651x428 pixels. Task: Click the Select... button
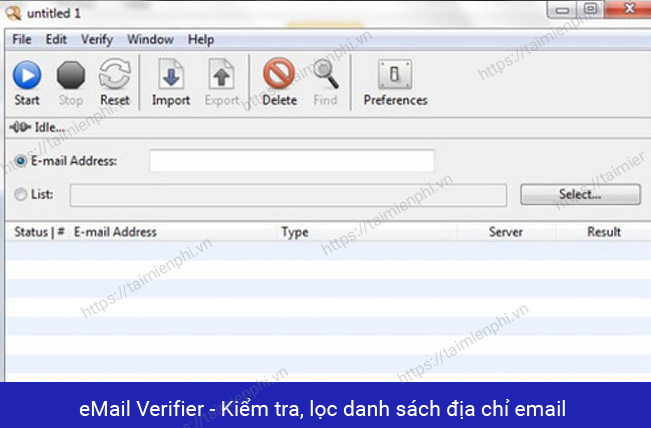[580, 194]
